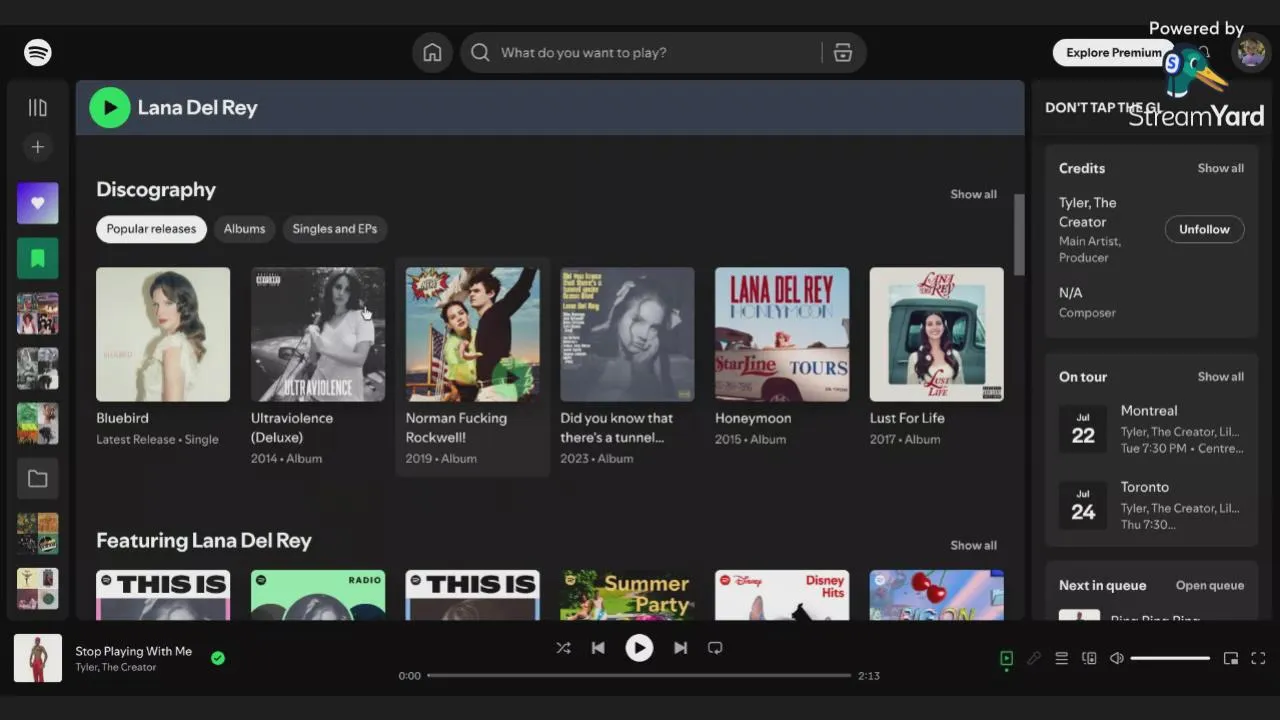Open the Browse icon in search bar
Viewport: 1280px width, 720px height.
843,53
